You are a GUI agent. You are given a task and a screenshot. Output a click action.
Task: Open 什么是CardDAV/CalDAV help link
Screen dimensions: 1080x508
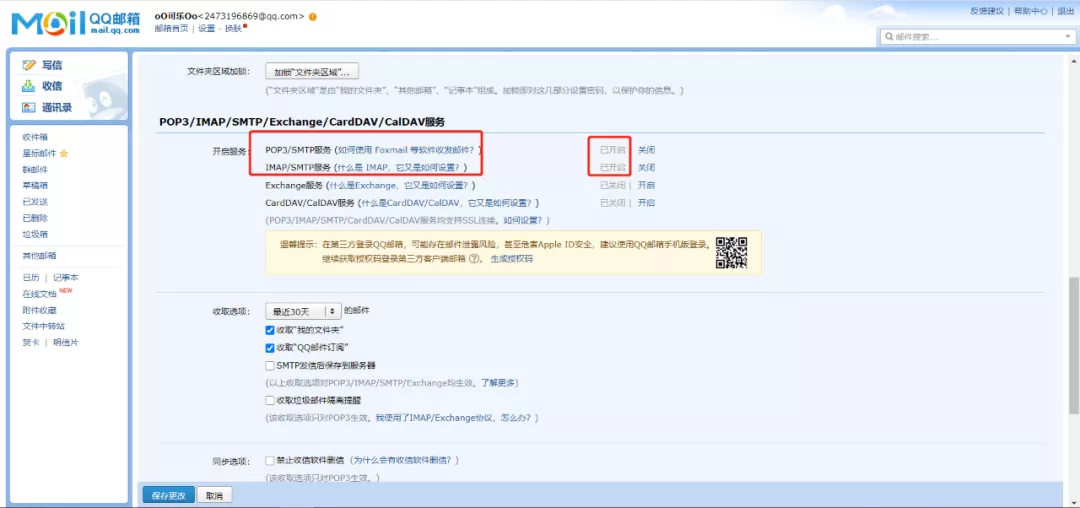[445, 202]
